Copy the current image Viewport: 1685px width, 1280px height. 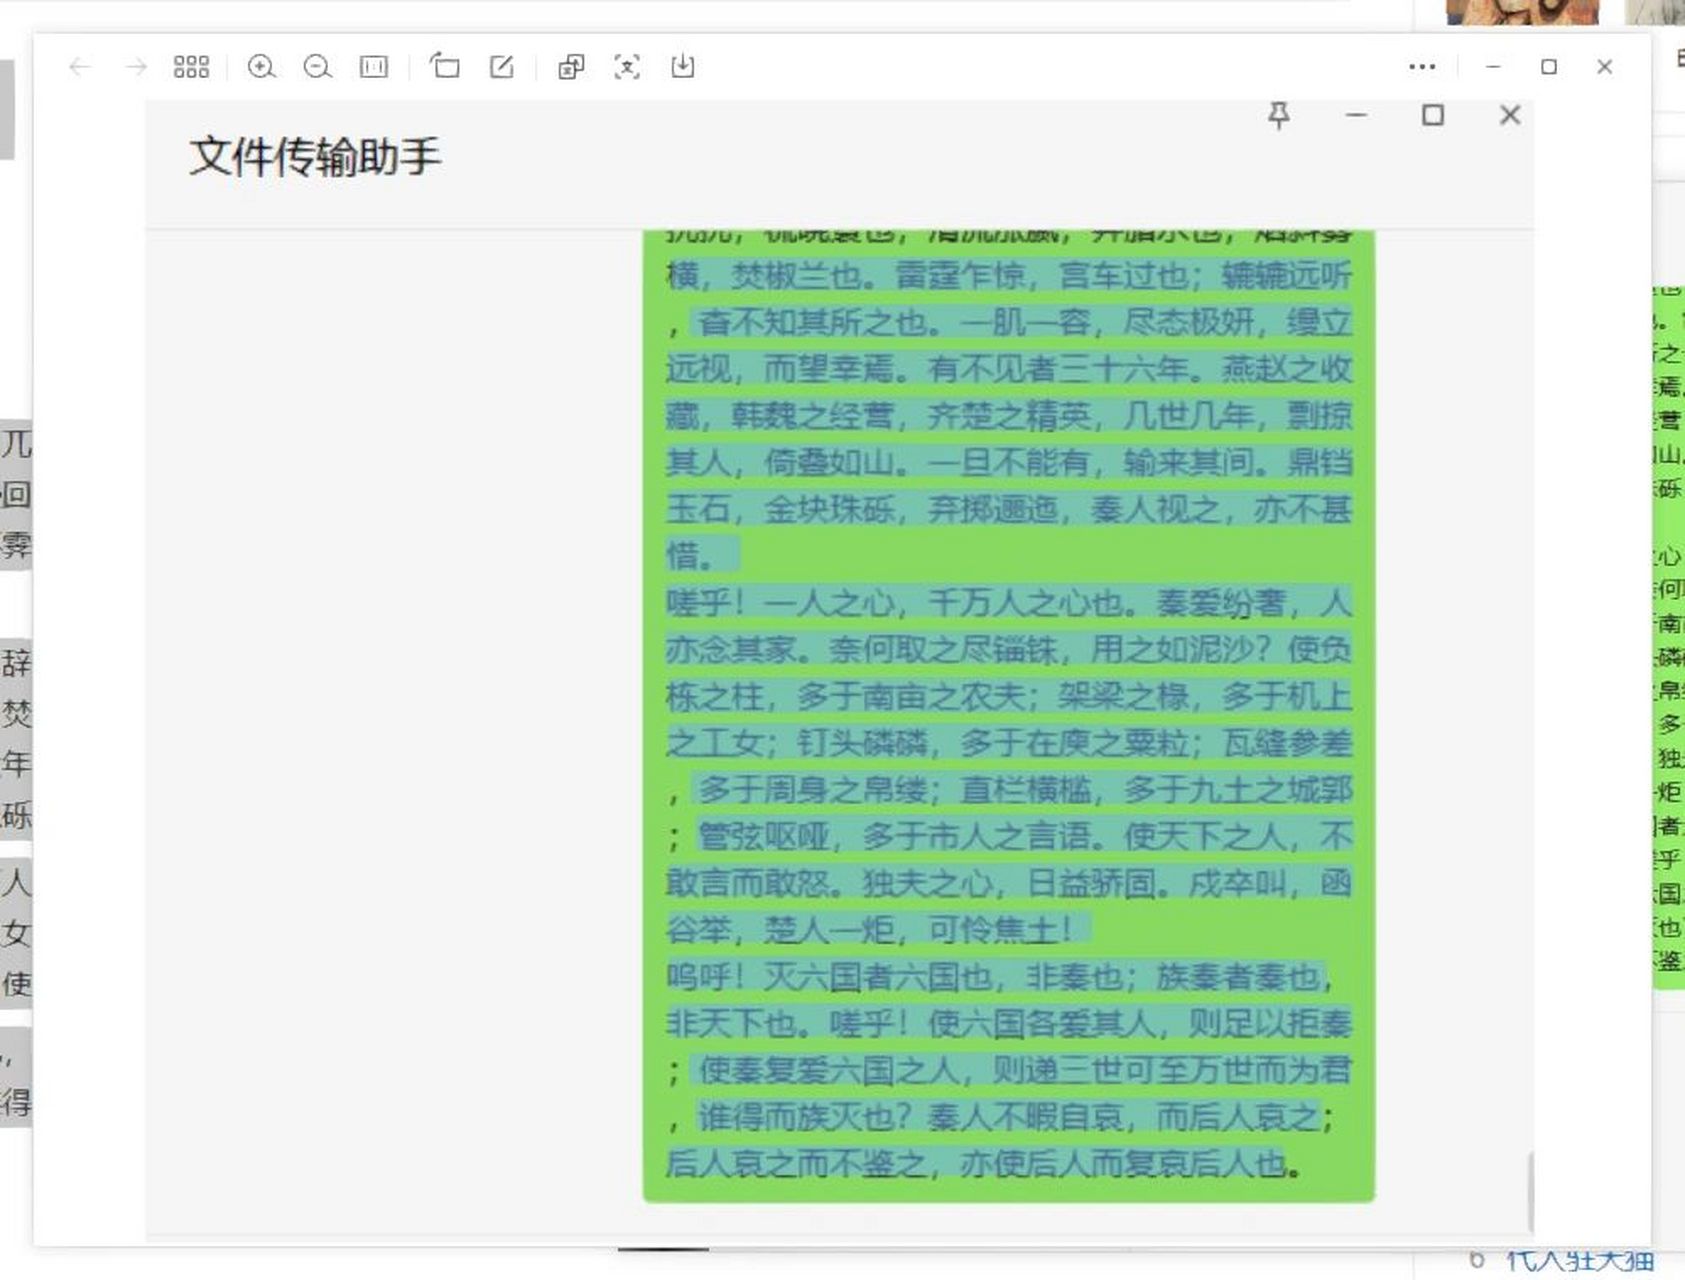tap(571, 67)
